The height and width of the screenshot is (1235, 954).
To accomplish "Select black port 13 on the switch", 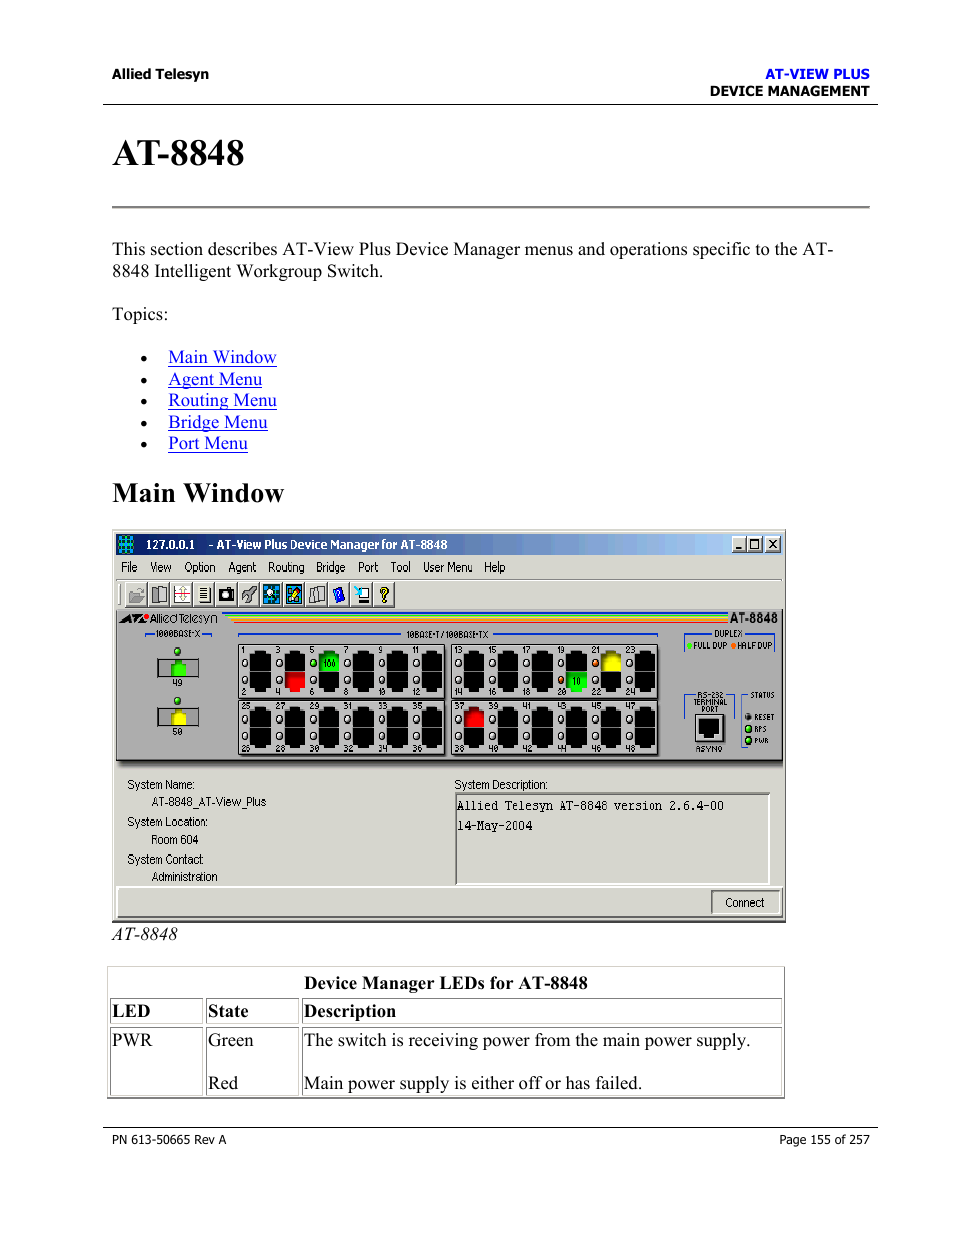I will (474, 661).
